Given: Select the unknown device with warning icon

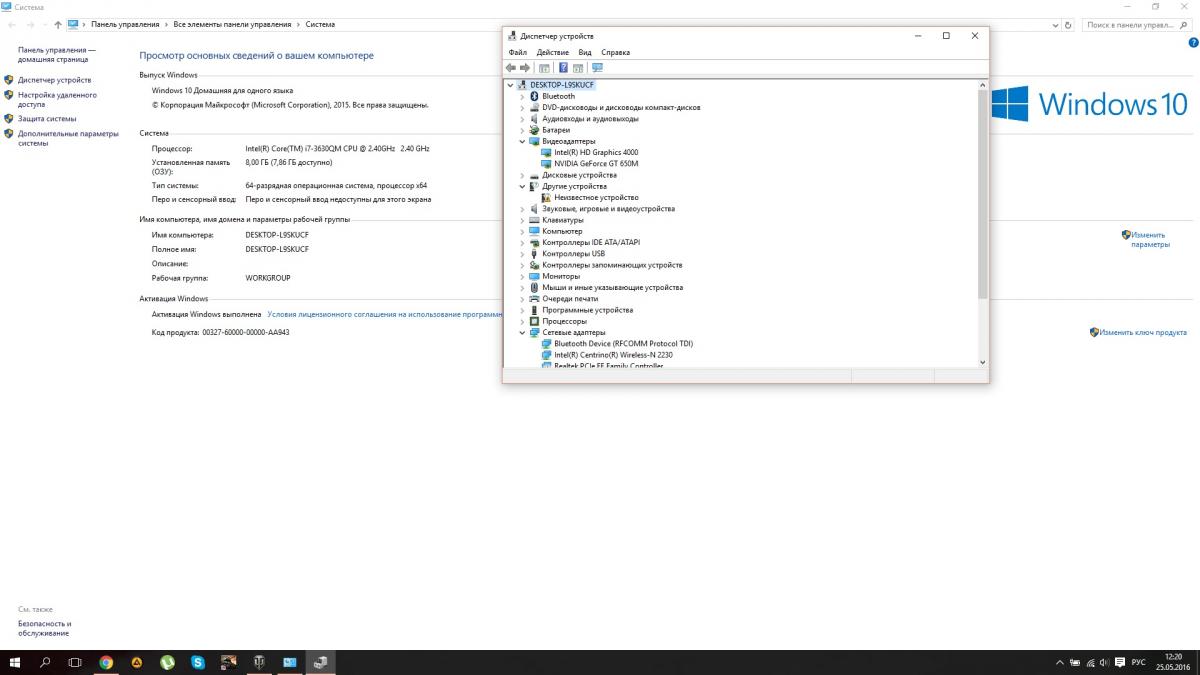Looking at the screenshot, I should click(596, 198).
